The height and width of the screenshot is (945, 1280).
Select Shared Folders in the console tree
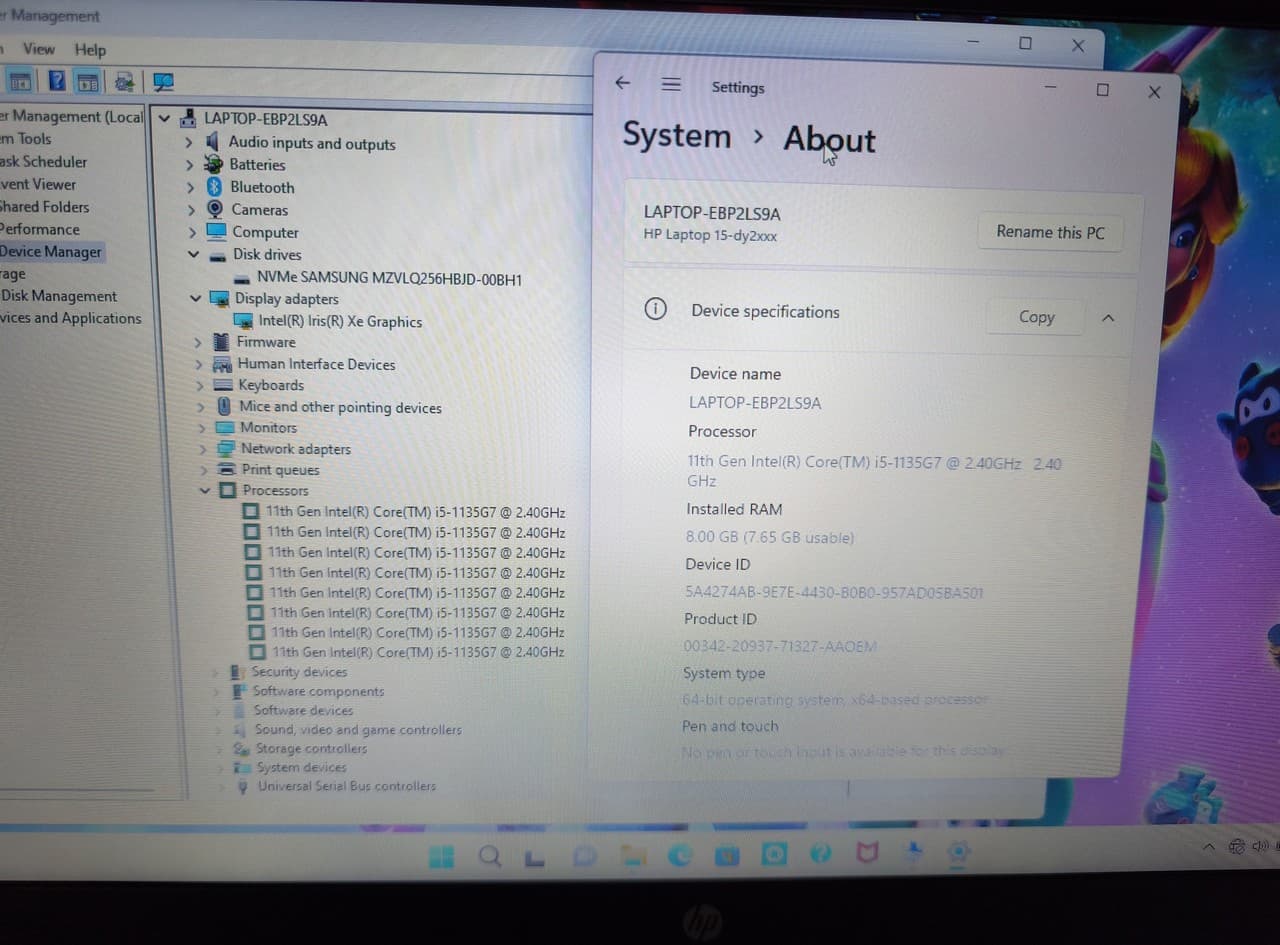(x=44, y=207)
